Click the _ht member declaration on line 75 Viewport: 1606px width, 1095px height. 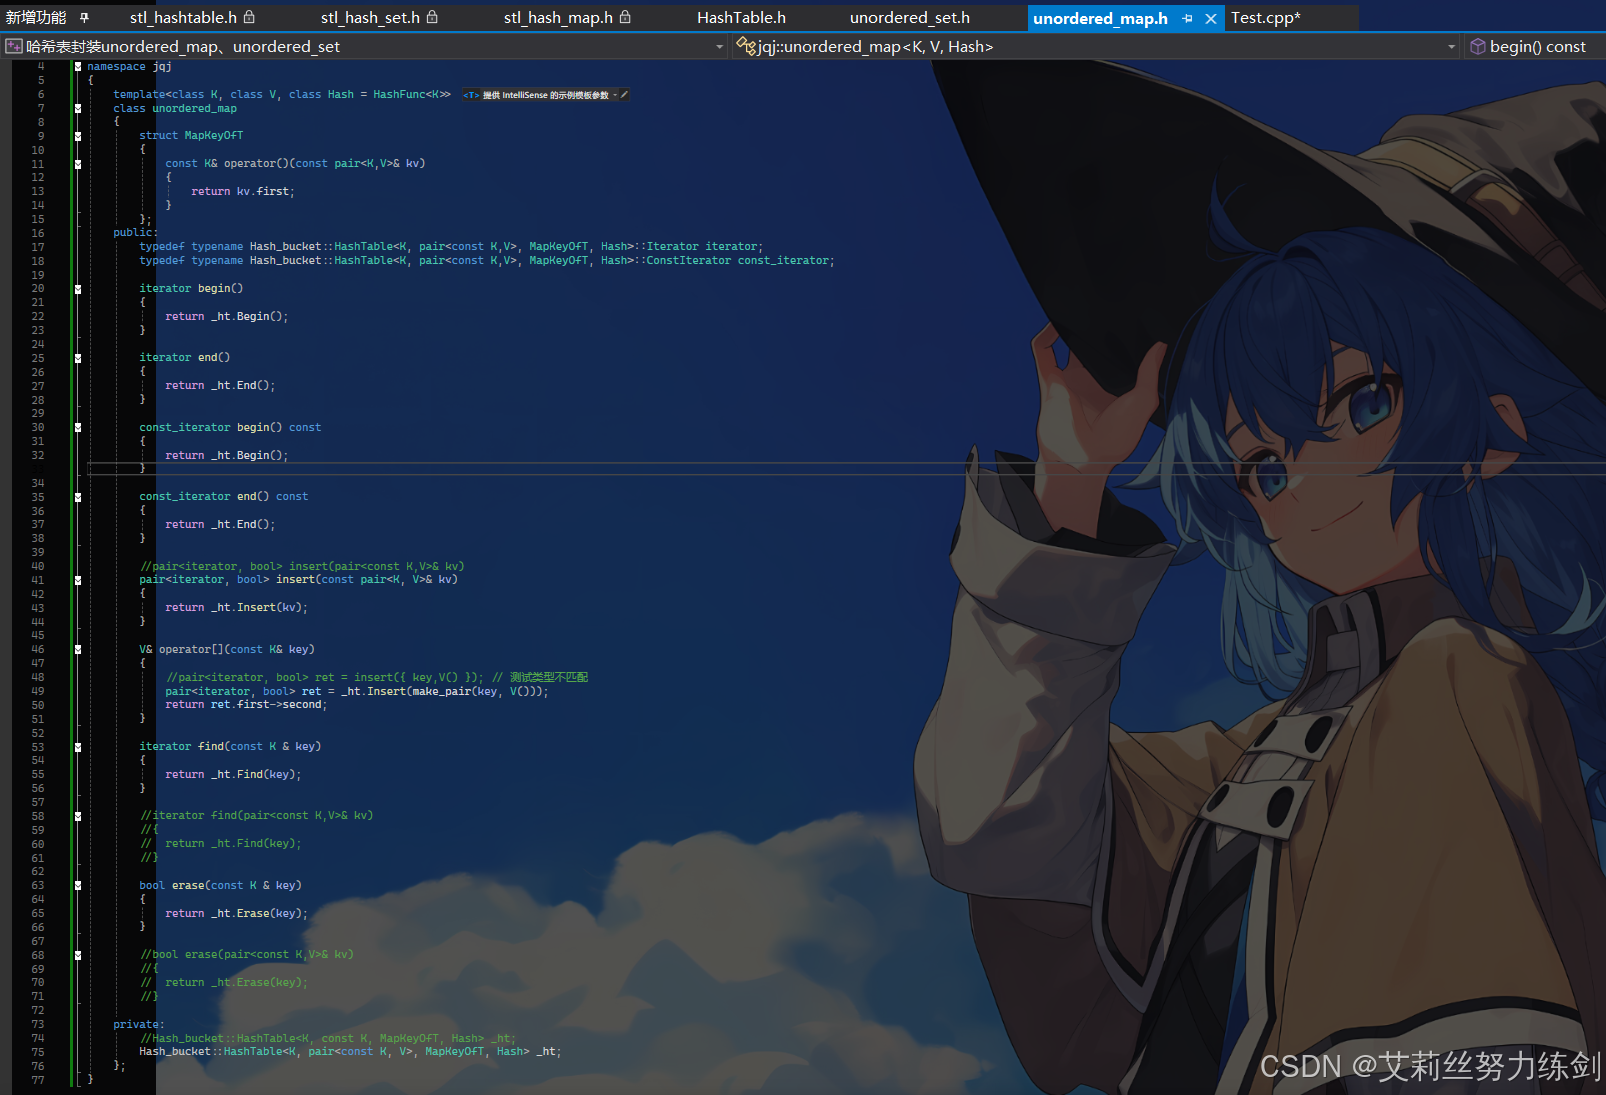[x=350, y=1051]
